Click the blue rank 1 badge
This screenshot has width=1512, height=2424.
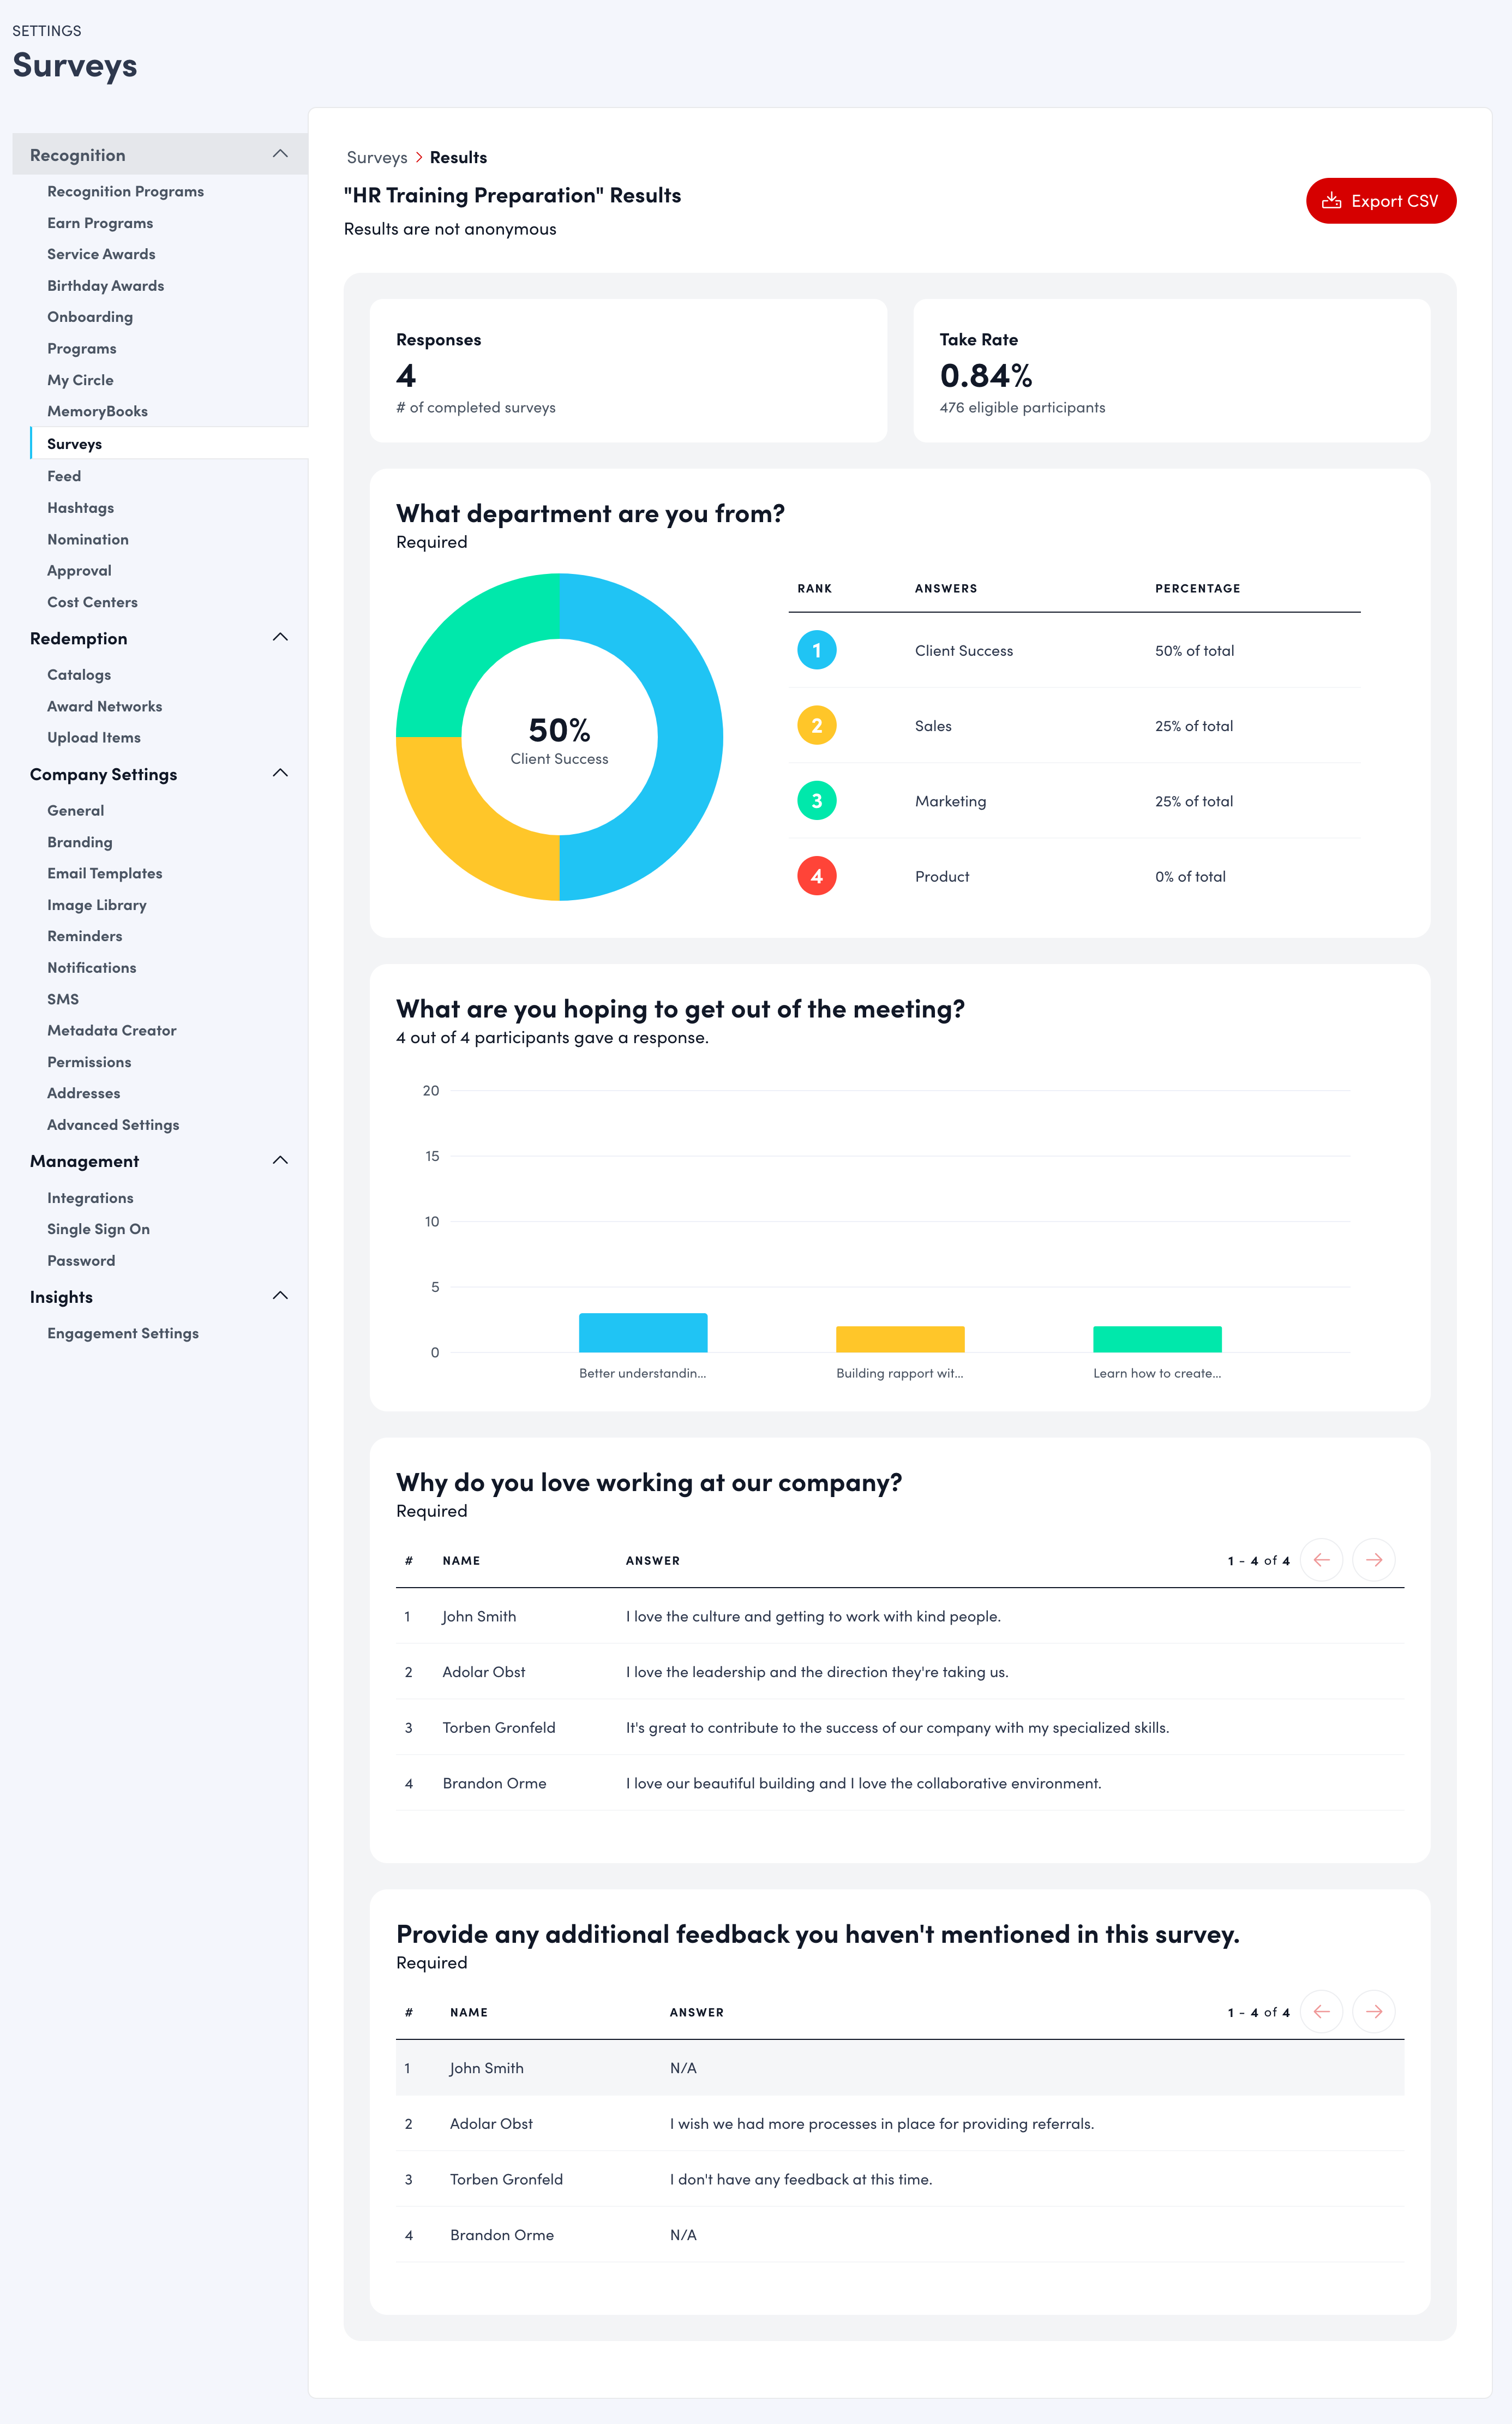[816, 650]
